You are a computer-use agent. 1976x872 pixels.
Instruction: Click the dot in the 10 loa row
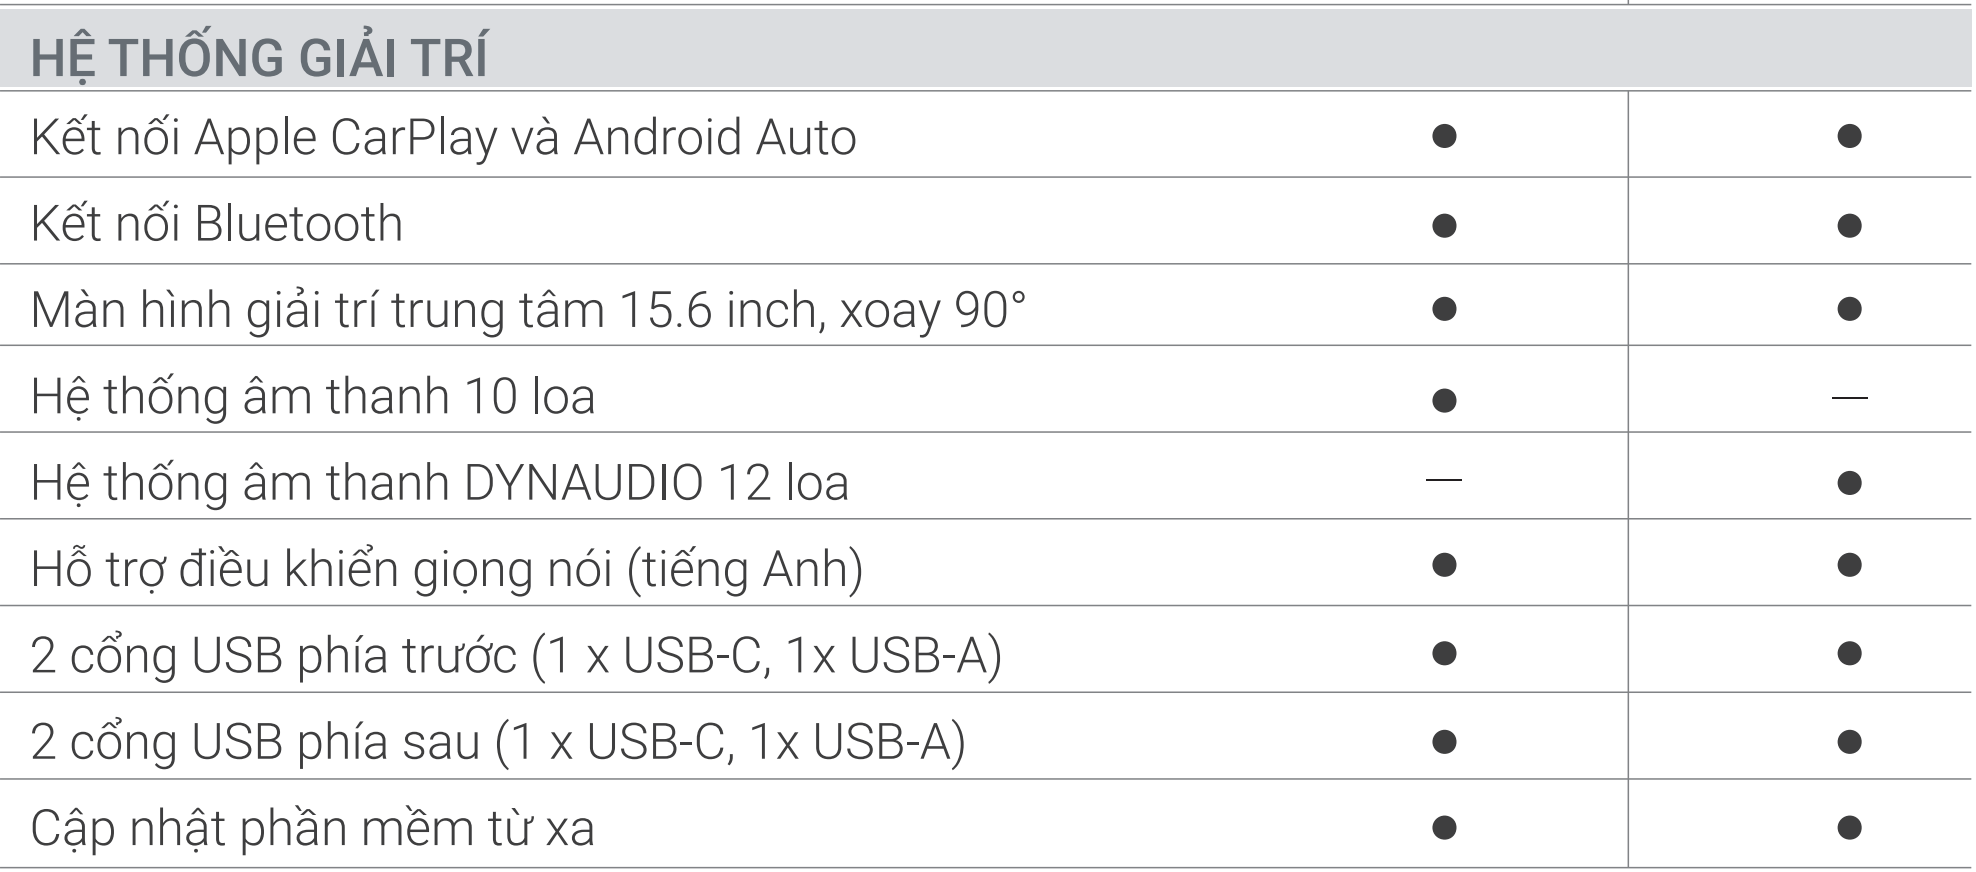pos(1443,400)
